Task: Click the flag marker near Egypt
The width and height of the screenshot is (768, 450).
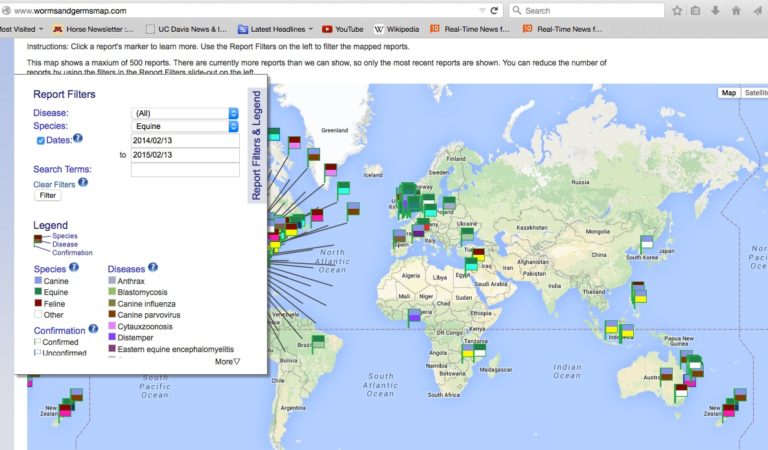Action: tap(471, 264)
